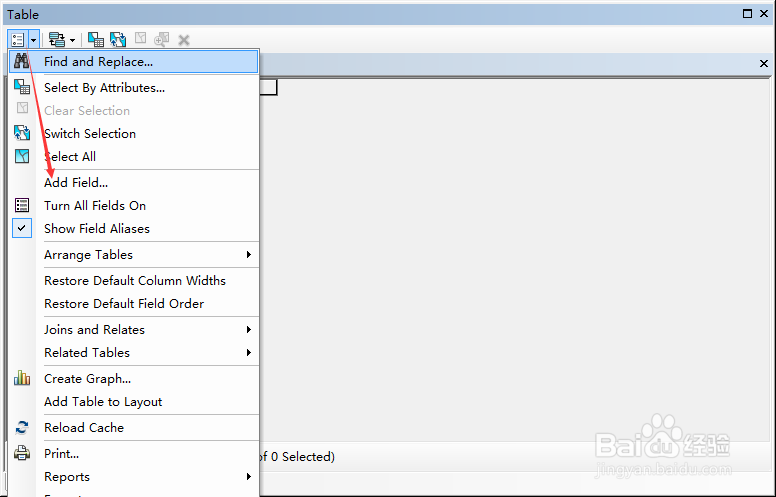Open the Related Tables submenu entry
Viewport: 776px width, 497px height.
(x=134, y=352)
